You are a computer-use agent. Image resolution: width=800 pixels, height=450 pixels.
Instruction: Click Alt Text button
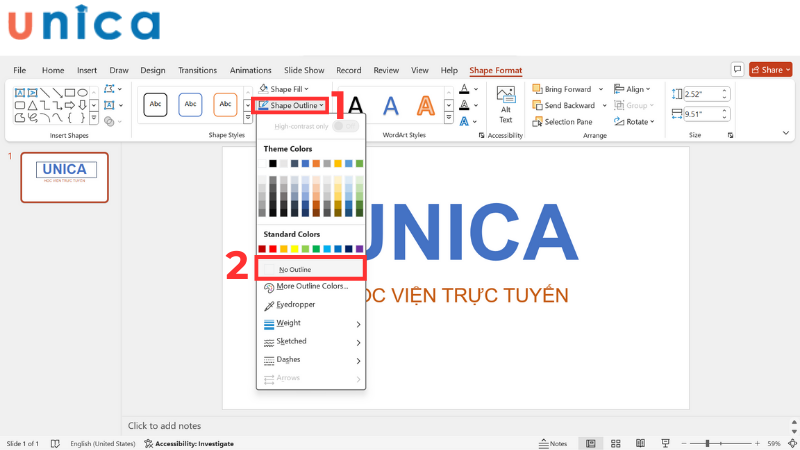click(506, 105)
